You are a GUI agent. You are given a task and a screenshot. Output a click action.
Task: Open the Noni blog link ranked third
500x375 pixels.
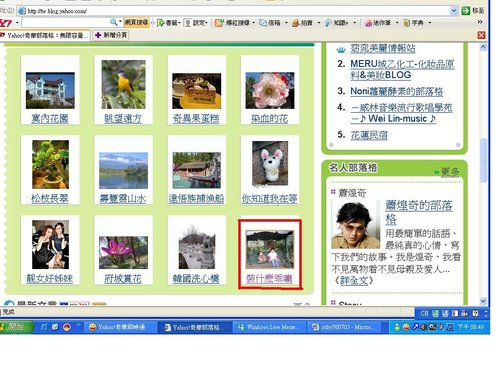pyautogui.click(x=397, y=91)
